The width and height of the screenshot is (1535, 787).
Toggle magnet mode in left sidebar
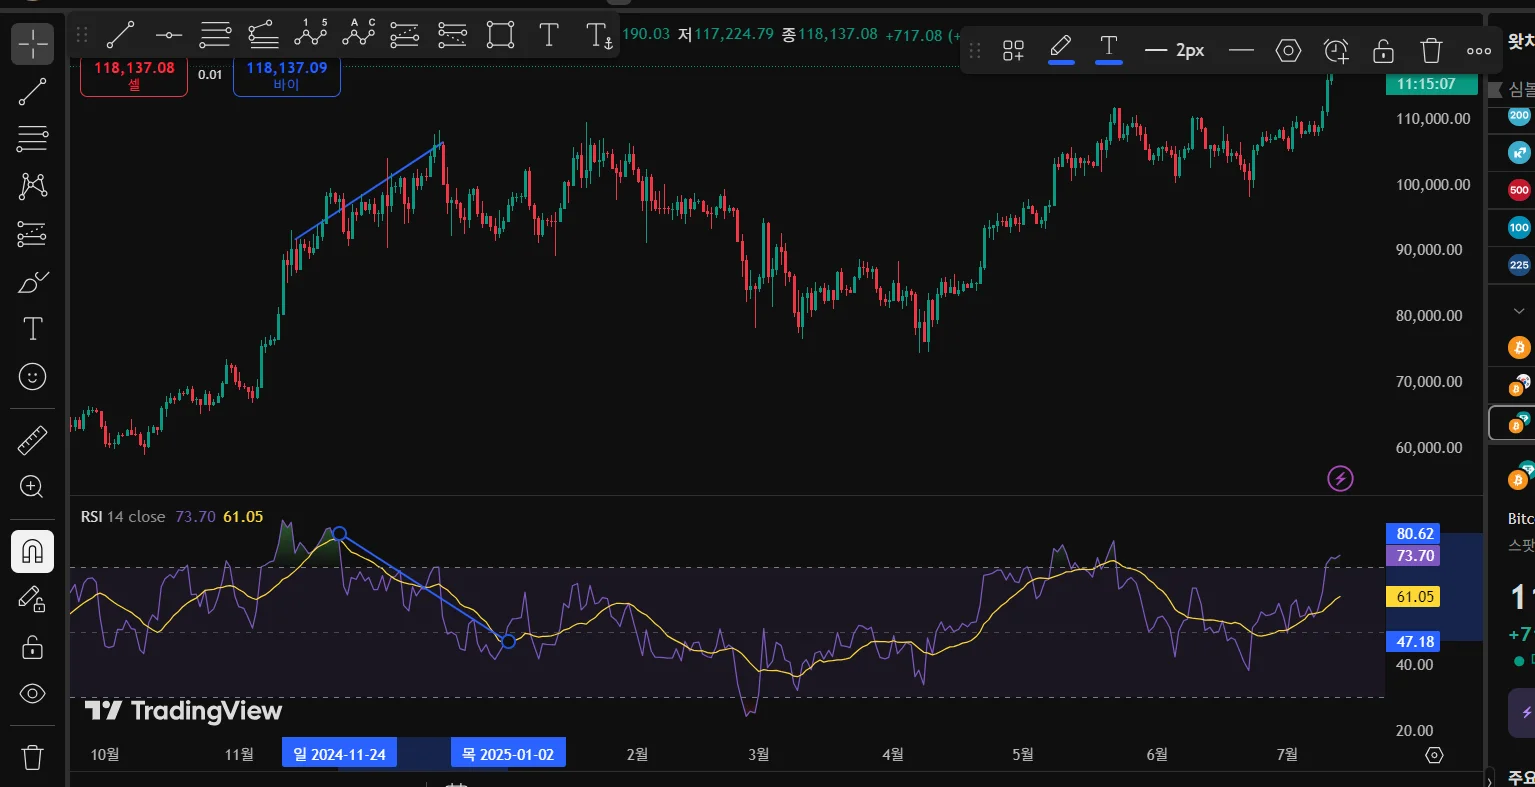[32, 551]
